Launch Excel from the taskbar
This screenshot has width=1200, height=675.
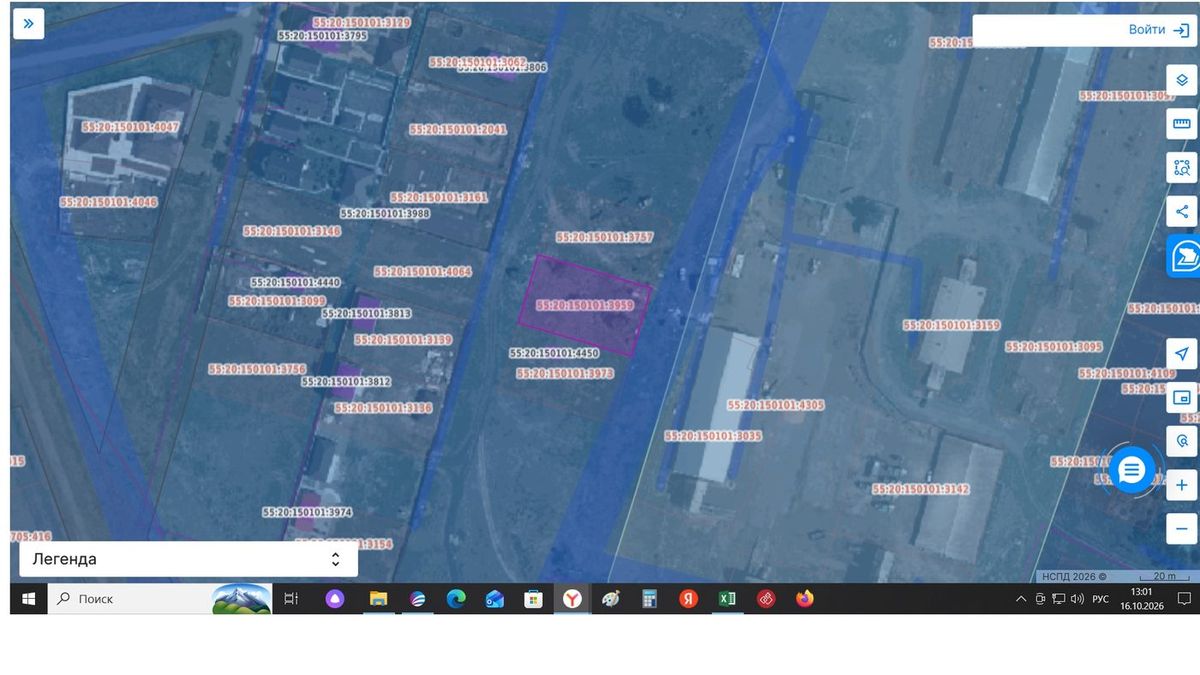click(727, 598)
